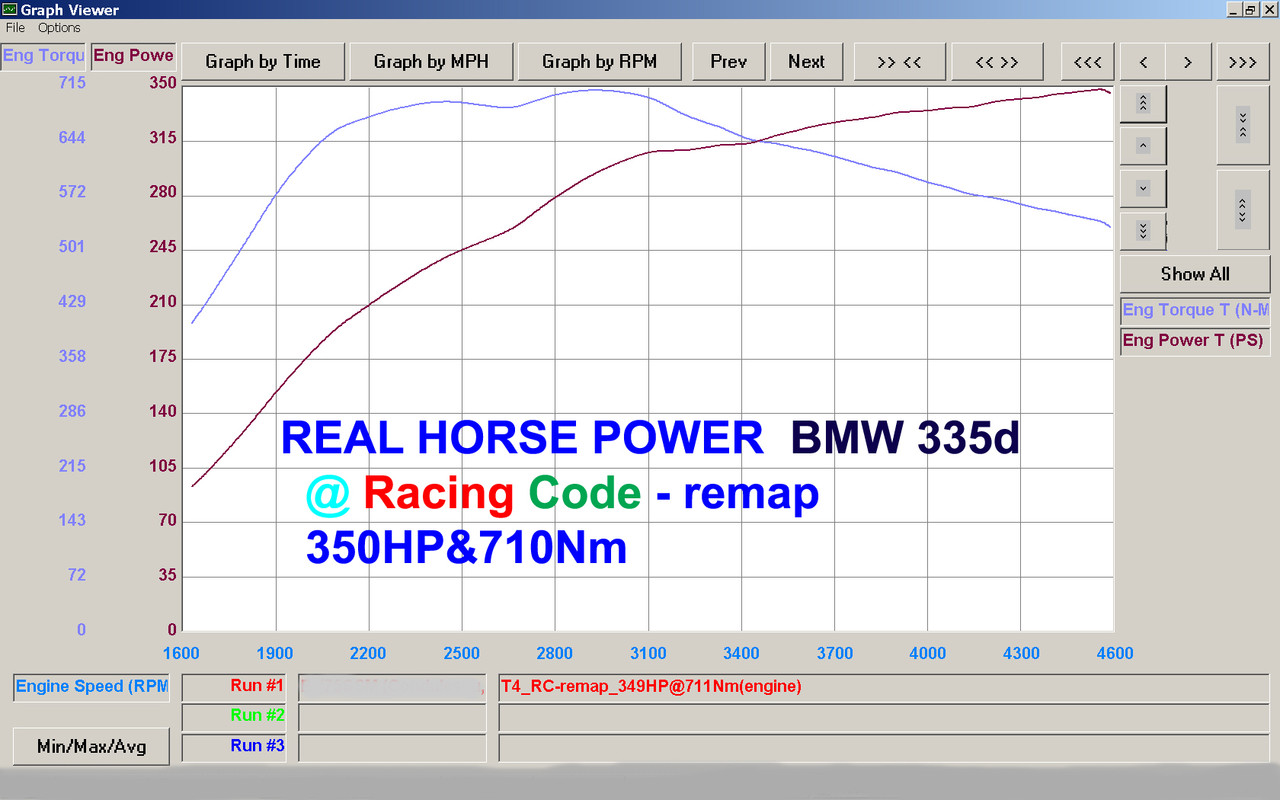The width and height of the screenshot is (1280, 800).
Task: Click the "4600" RPM axis value
Action: click(x=1115, y=654)
